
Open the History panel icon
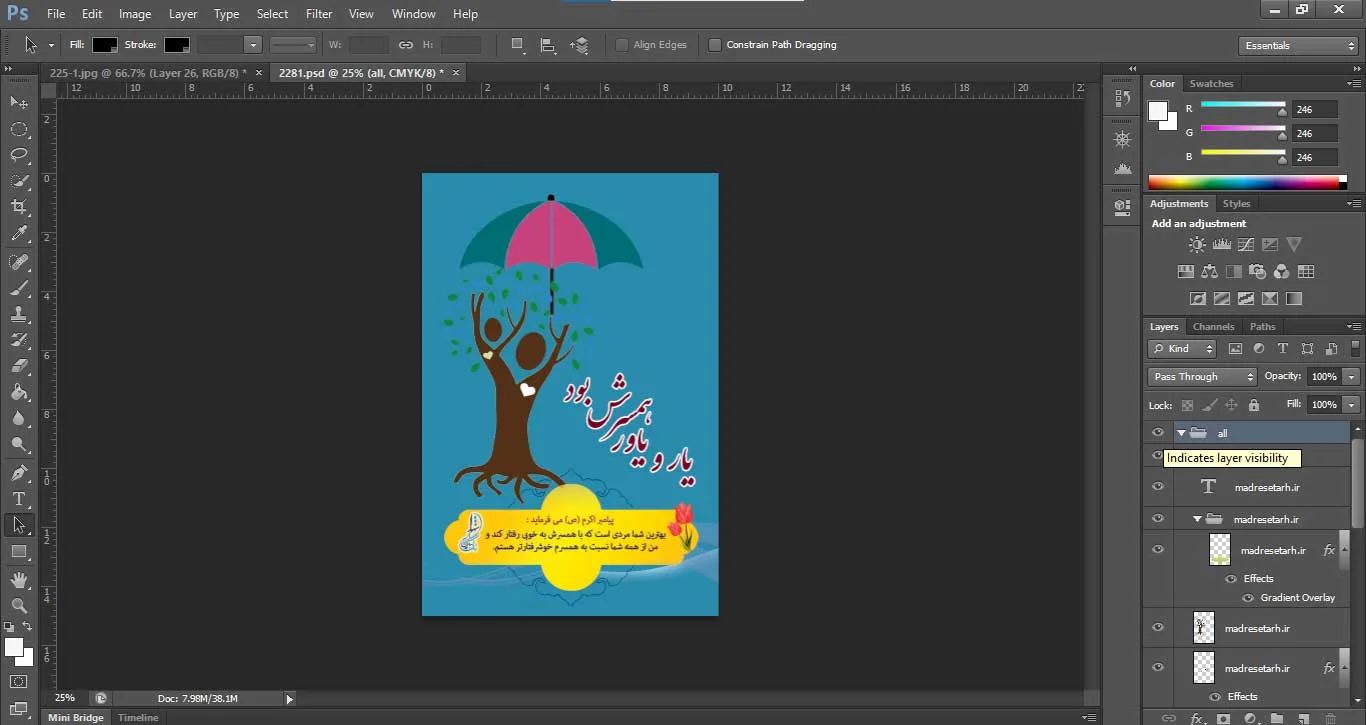tap(1122, 99)
